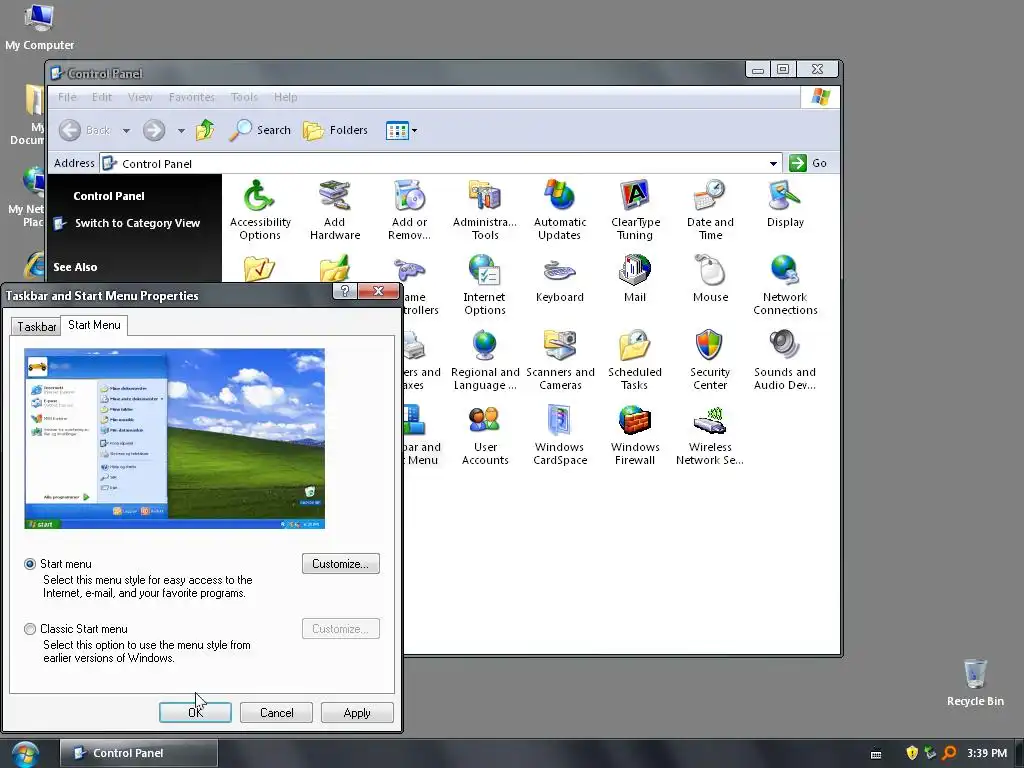
Task: Click the magnifier icon in system tray
Action: (x=950, y=753)
